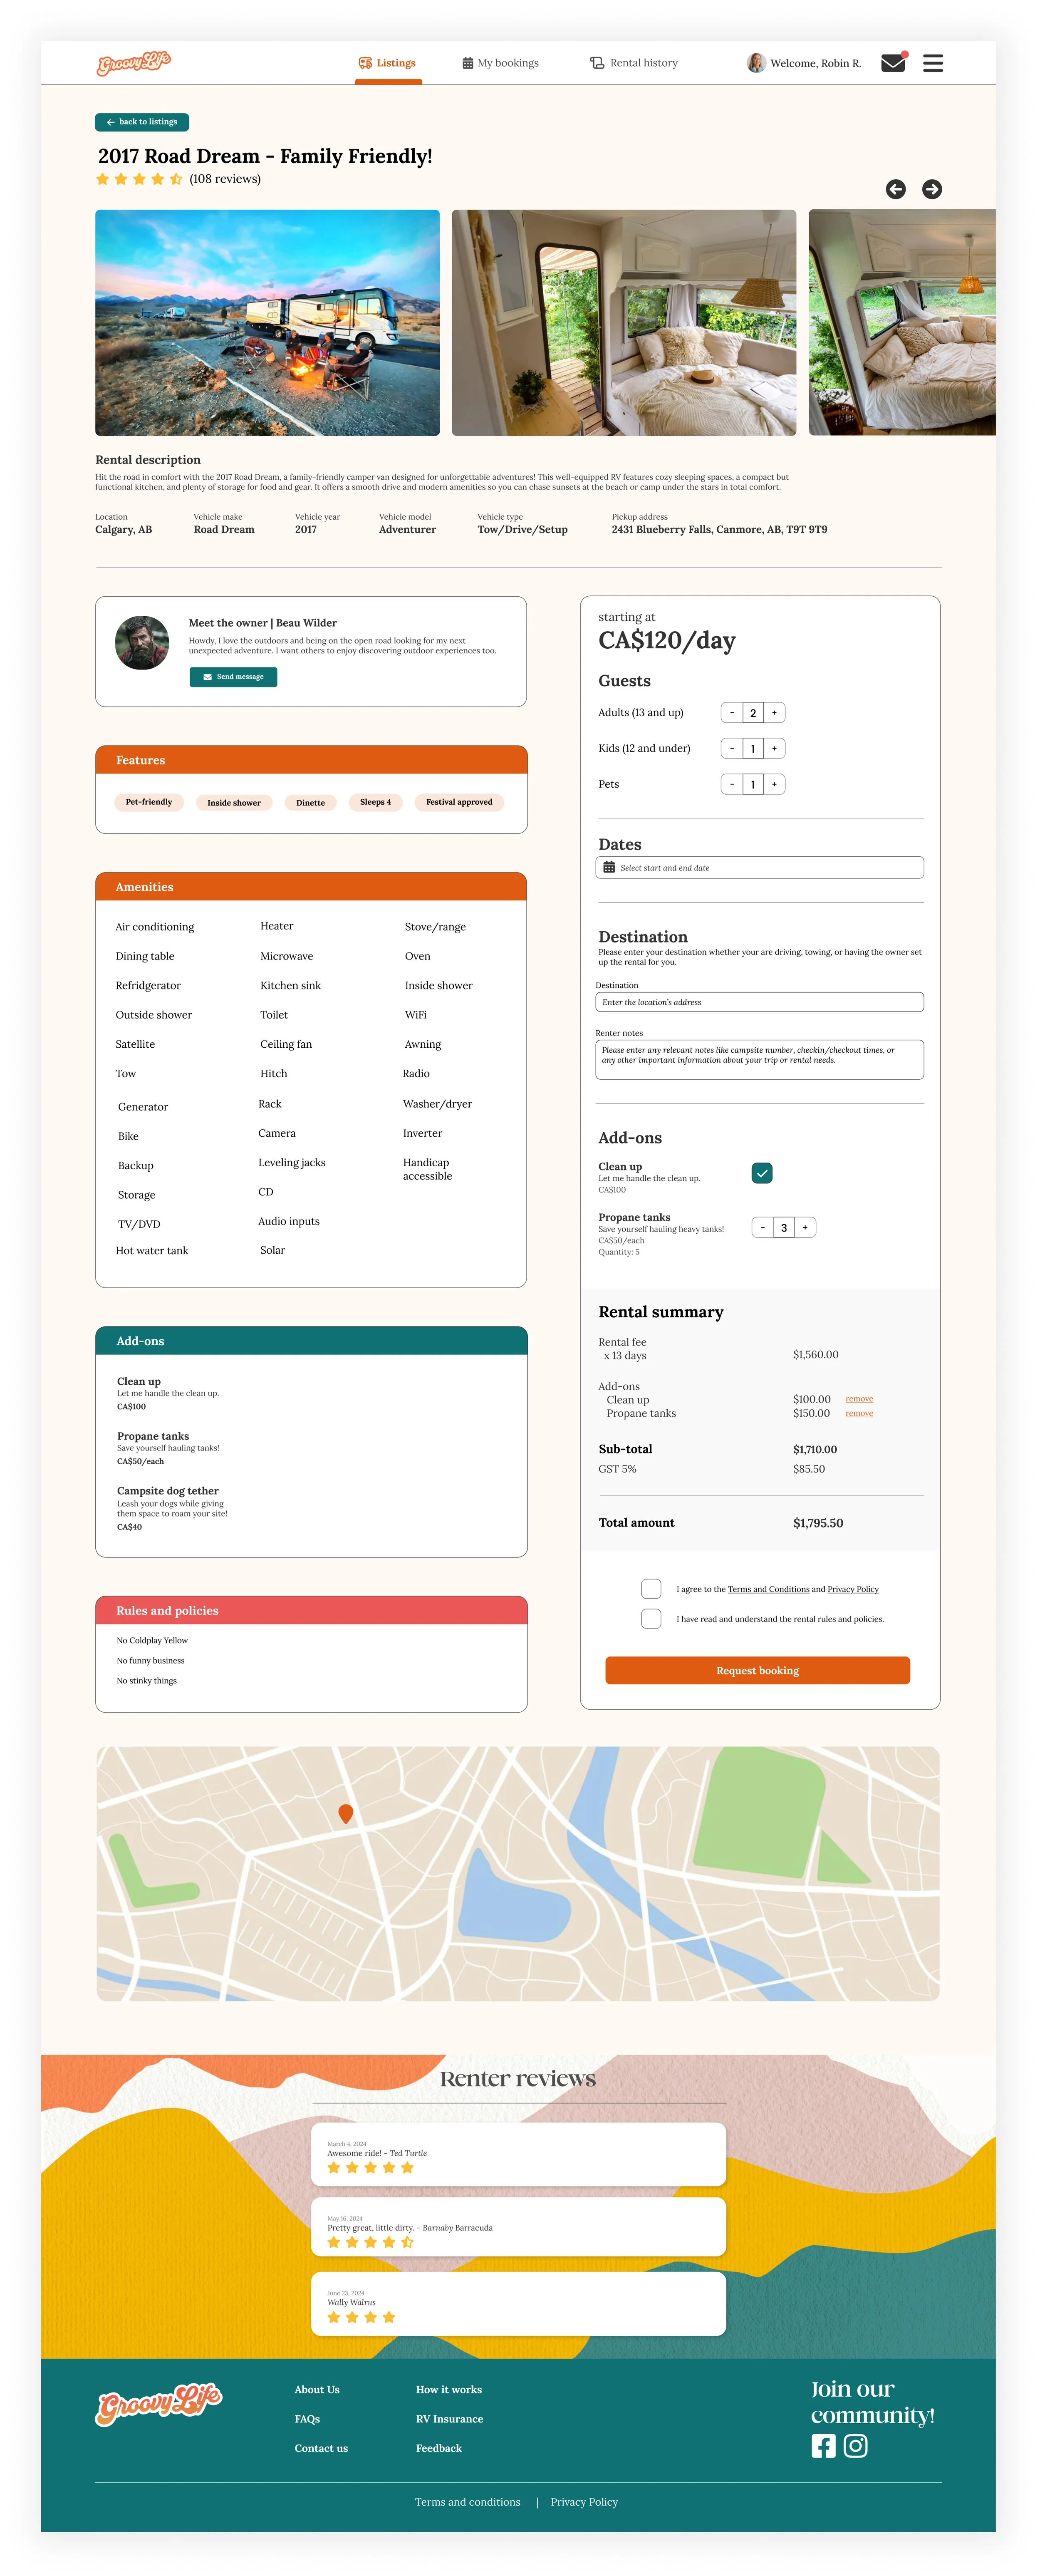Remove the Propane tanks add-on from summary
The width and height of the screenshot is (1040, 2576).
coord(859,1413)
